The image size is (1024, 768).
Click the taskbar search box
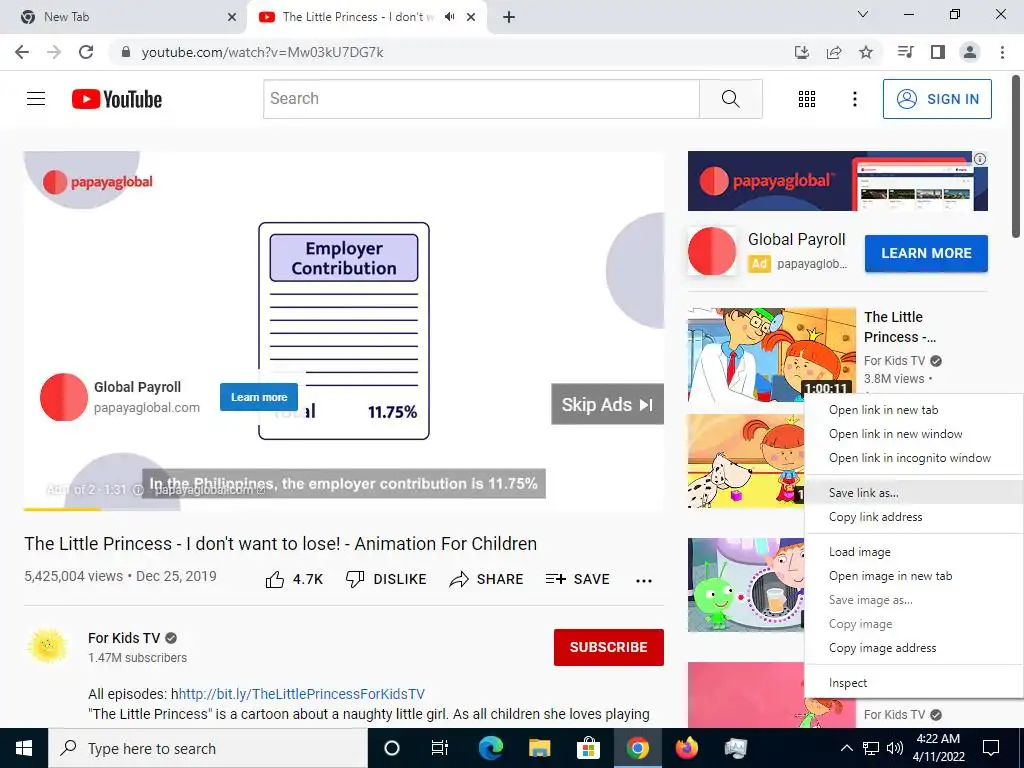208,748
